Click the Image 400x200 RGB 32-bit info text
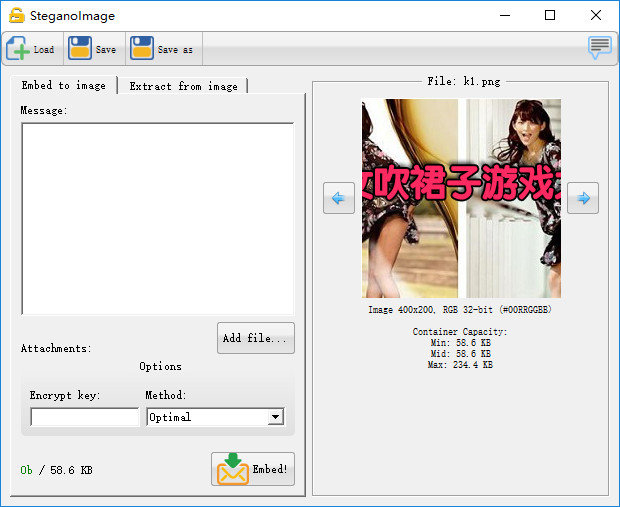The image size is (620, 507). [x=460, y=309]
